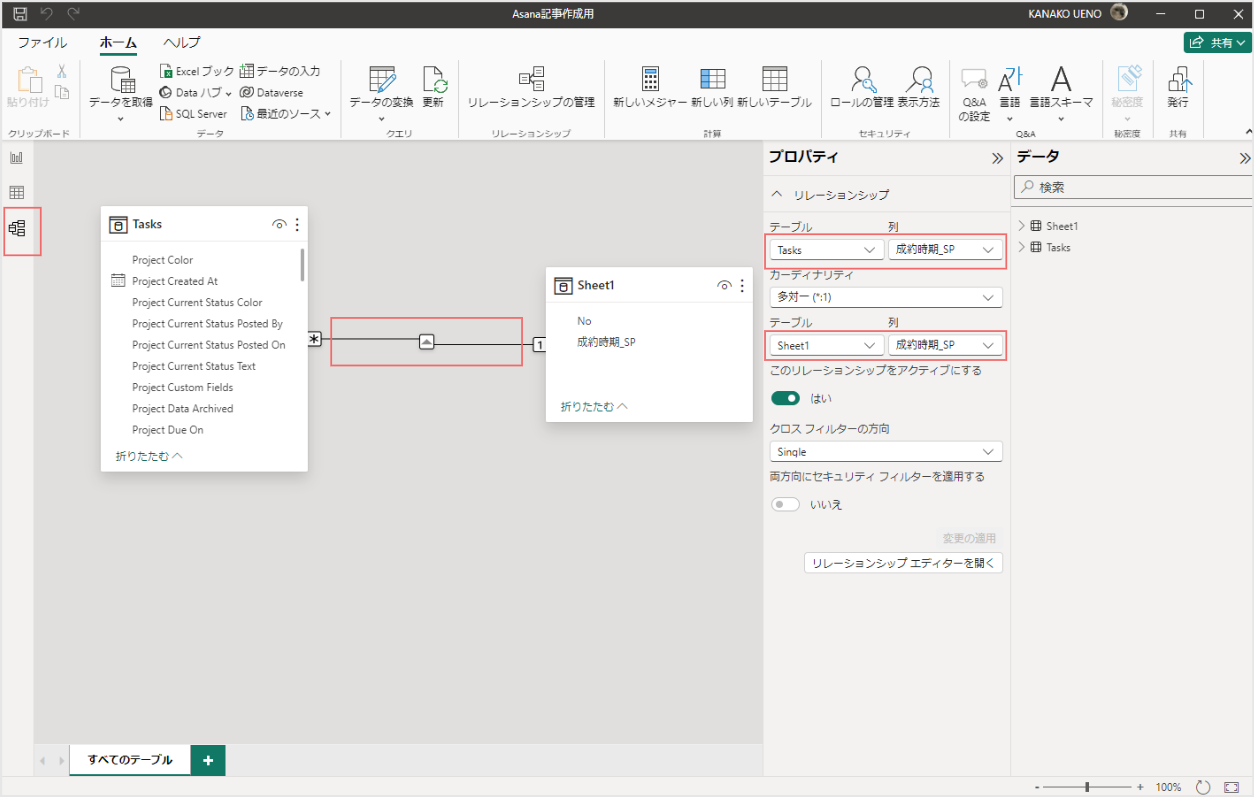The image size is (1254, 797).
Task: Click the Dataverse source button
Action: coord(272,92)
